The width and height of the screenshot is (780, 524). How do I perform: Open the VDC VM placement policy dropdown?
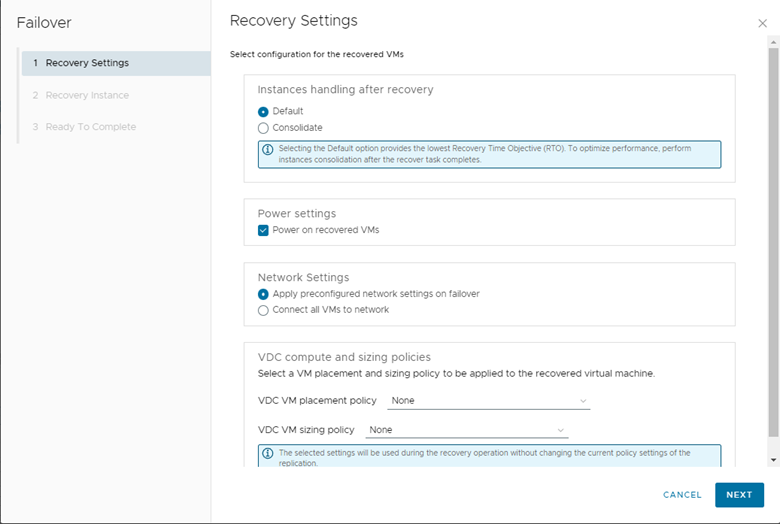click(x=488, y=400)
